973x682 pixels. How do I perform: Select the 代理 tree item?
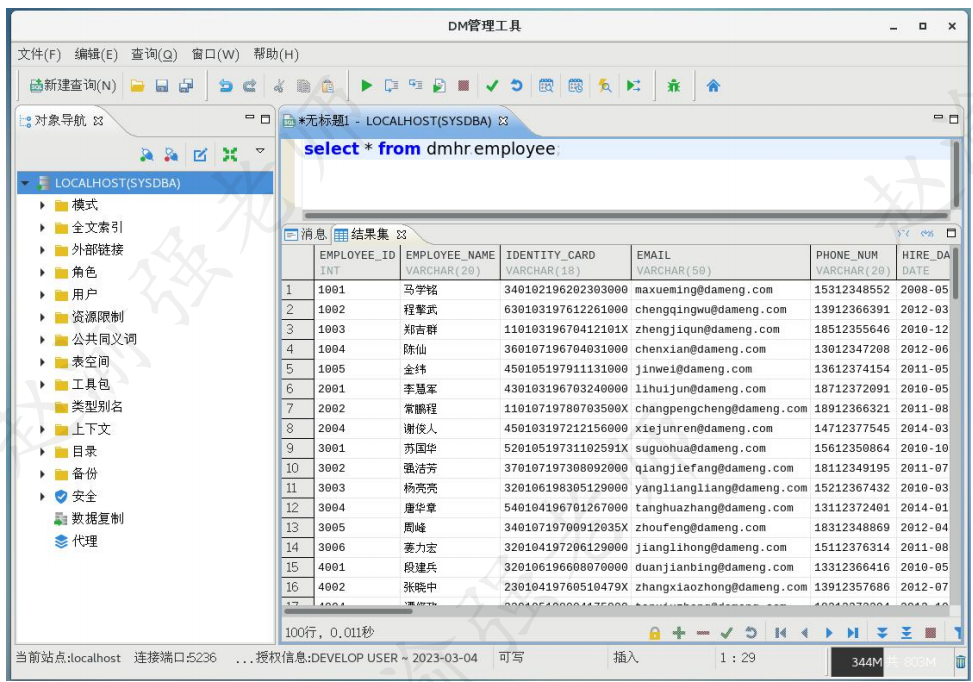click(x=76, y=541)
